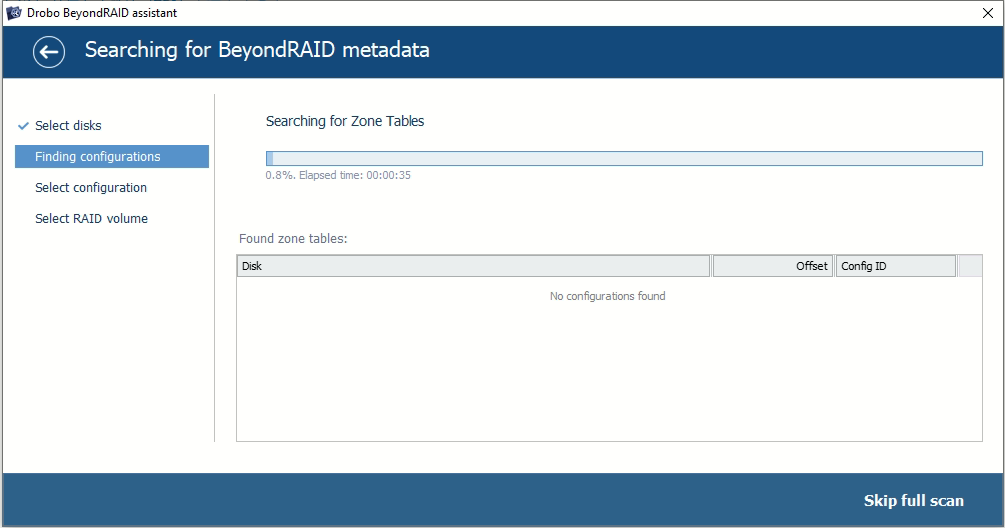The height and width of the screenshot is (528, 1005).
Task: Click the "Searching for Zone Tables" heading
Action: pos(345,121)
